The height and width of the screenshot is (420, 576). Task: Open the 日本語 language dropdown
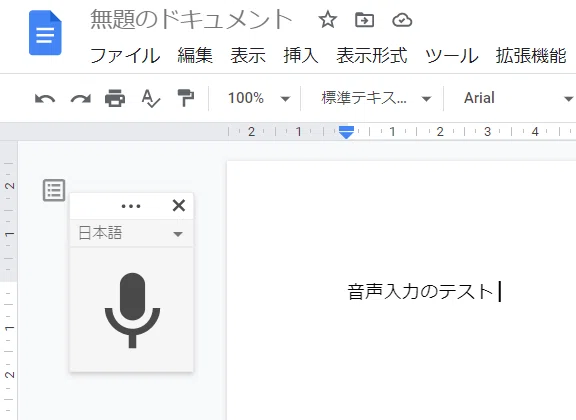[131, 233]
